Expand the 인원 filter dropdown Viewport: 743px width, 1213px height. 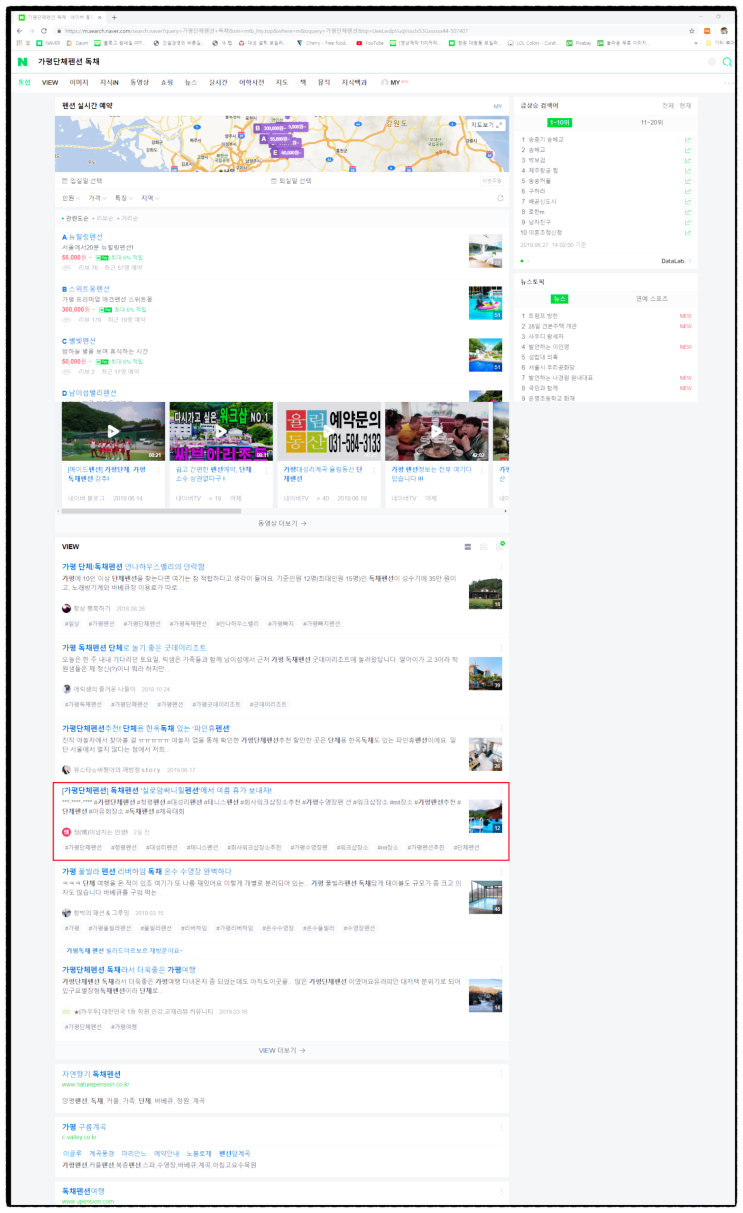[71, 198]
